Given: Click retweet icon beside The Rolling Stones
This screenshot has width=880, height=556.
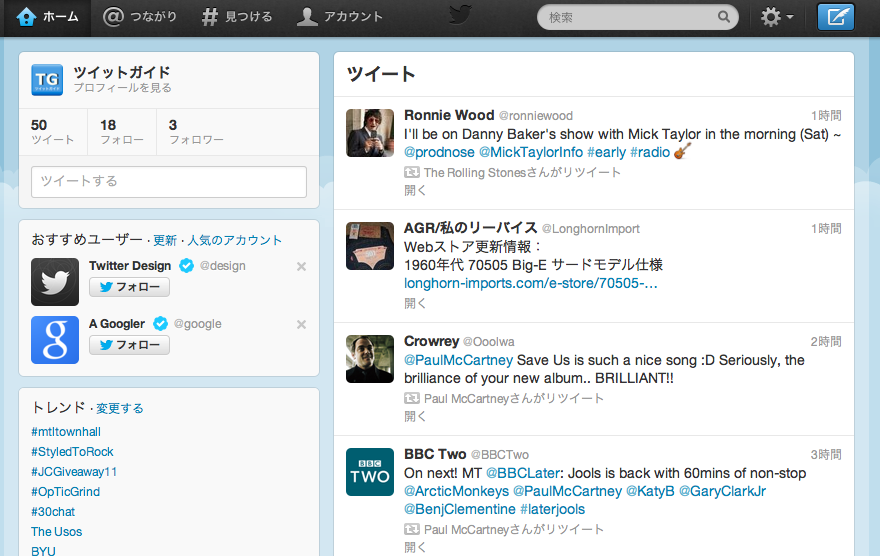Looking at the screenshot, I should [411, 172].
